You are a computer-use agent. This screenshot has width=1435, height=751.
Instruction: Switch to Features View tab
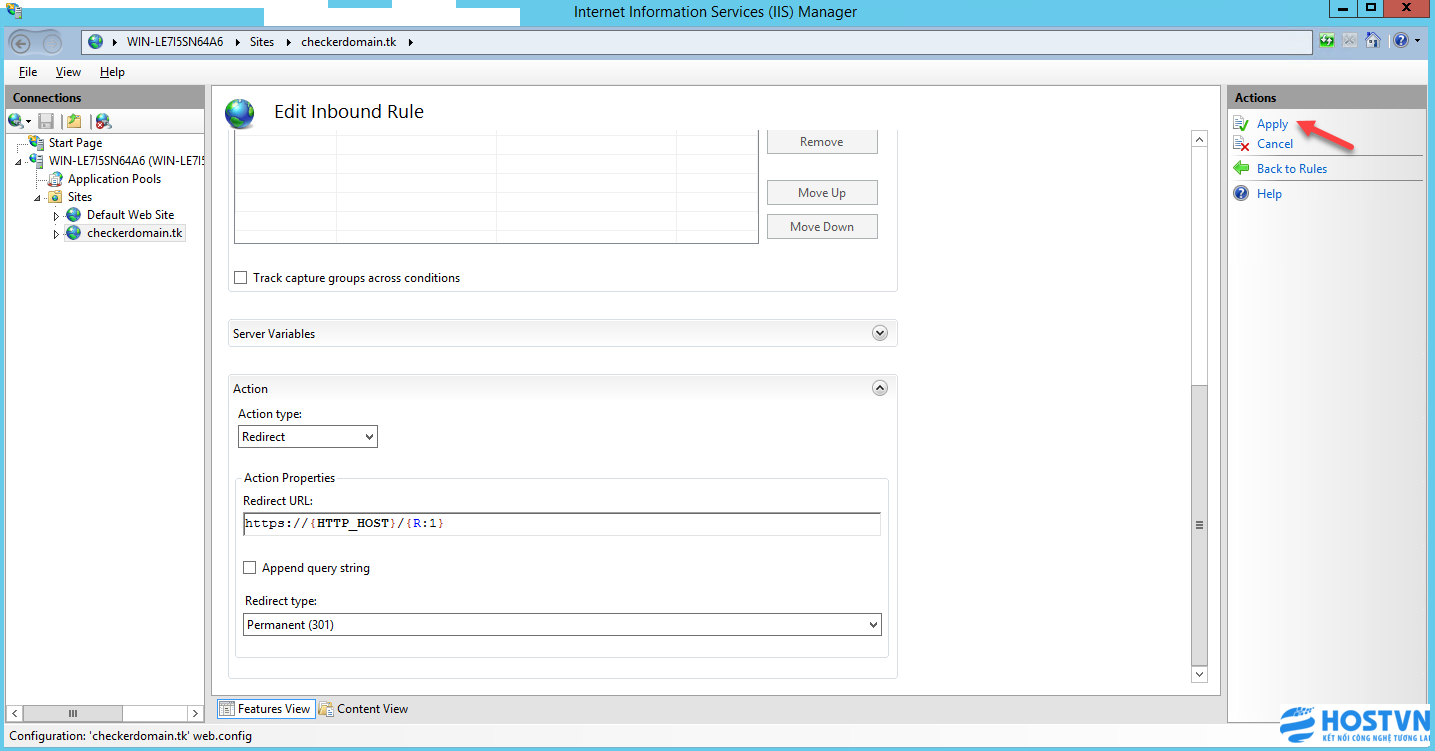click(265, 709)
